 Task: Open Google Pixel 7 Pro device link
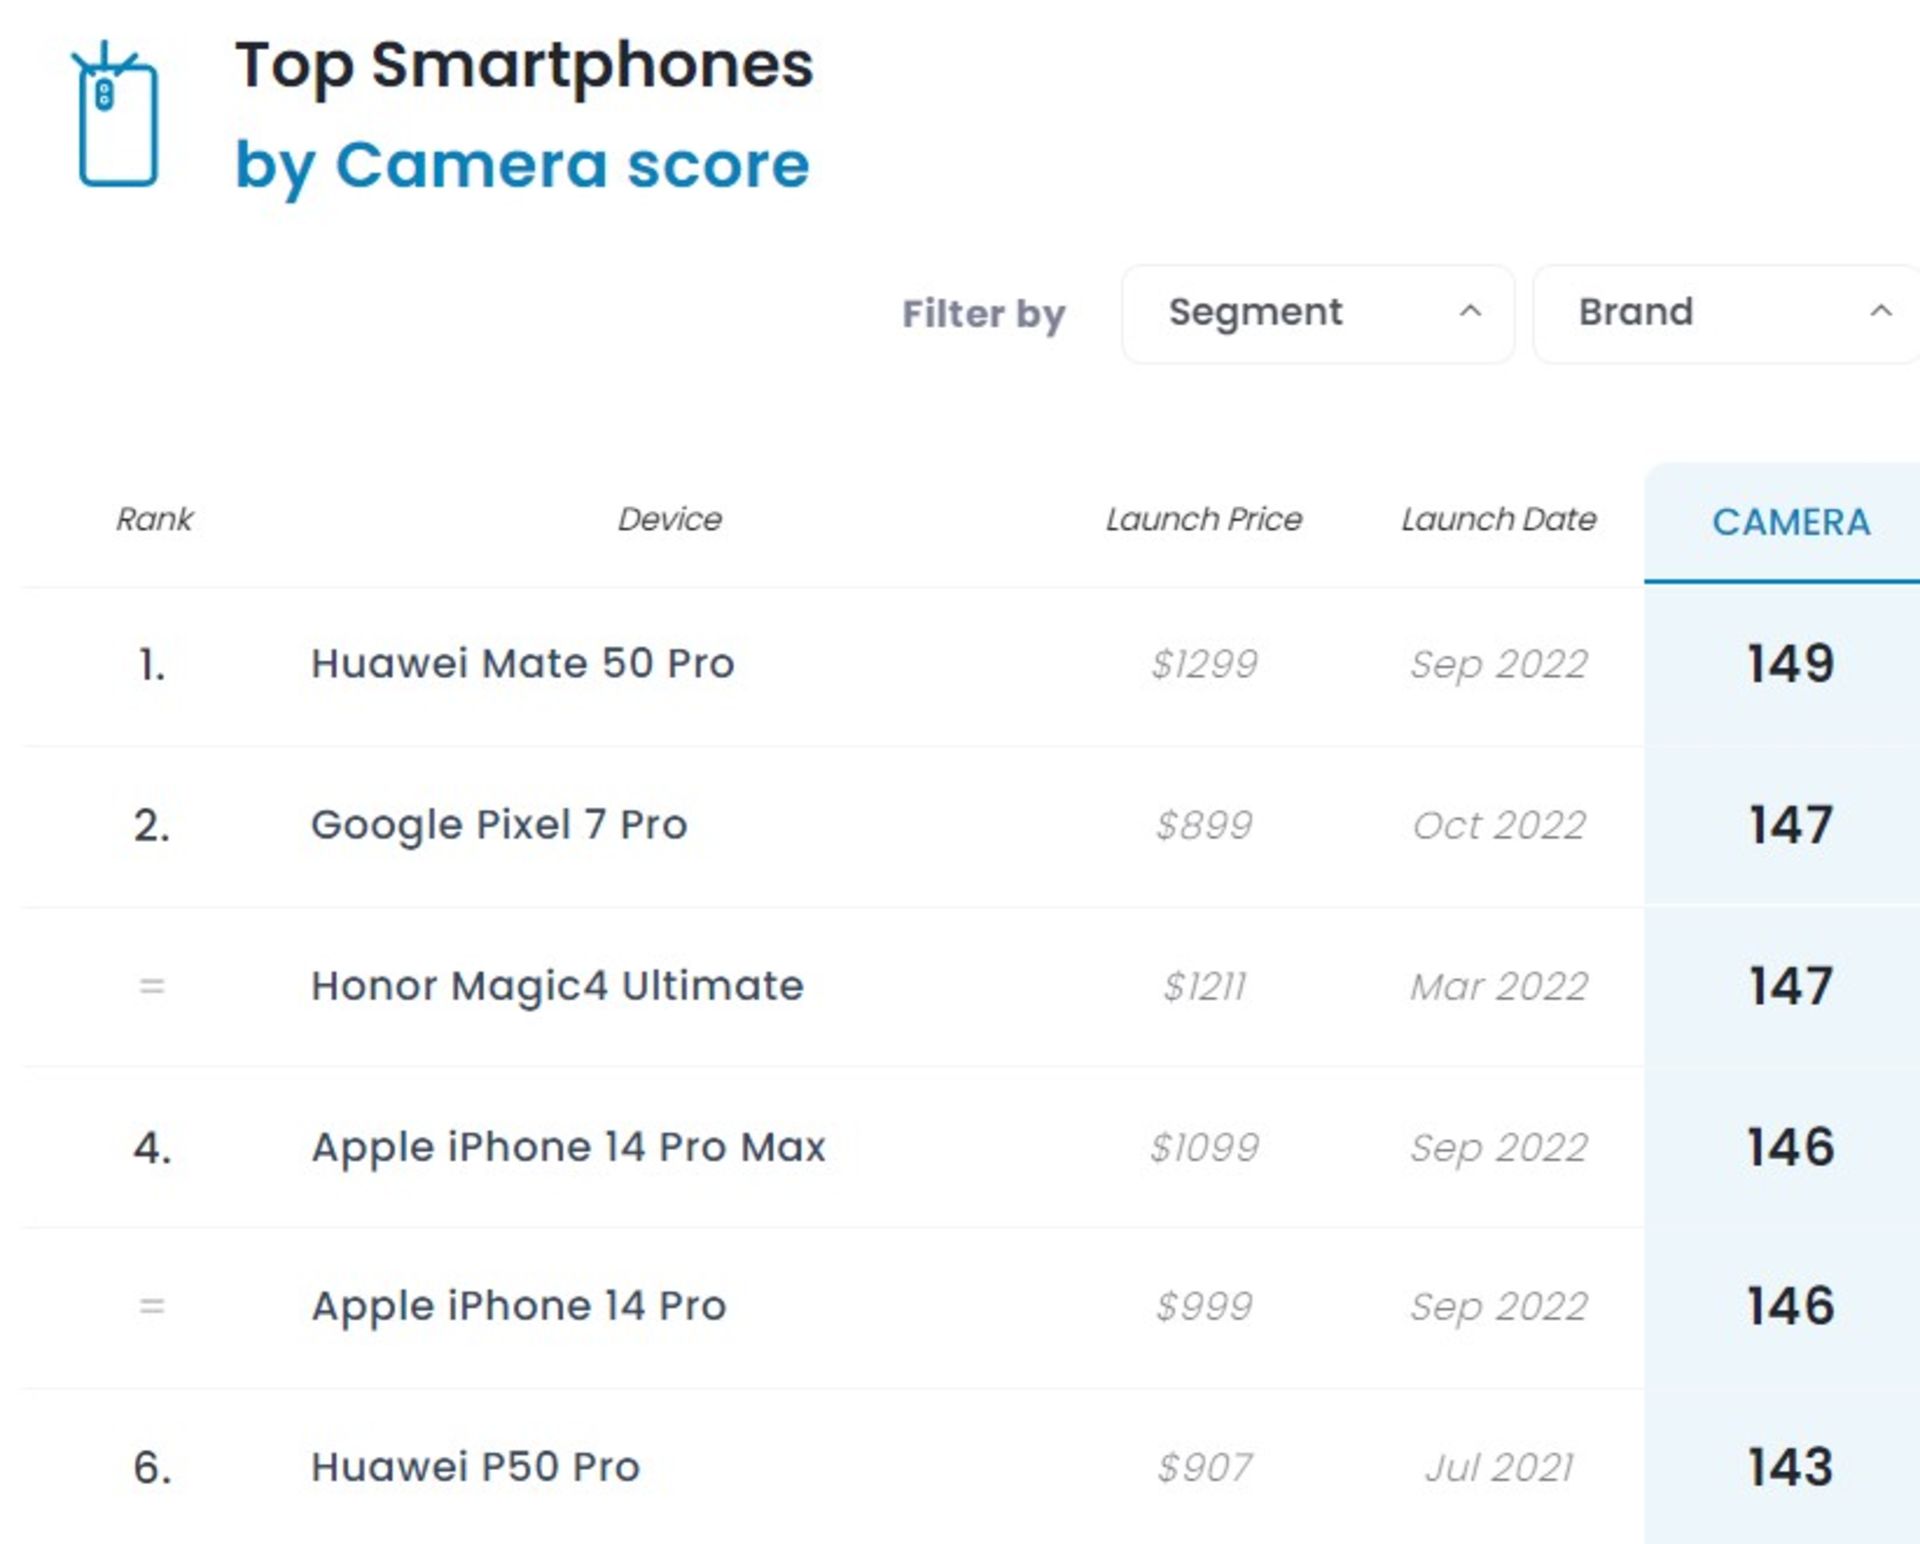pyautogui.click(x=499, y=826)
